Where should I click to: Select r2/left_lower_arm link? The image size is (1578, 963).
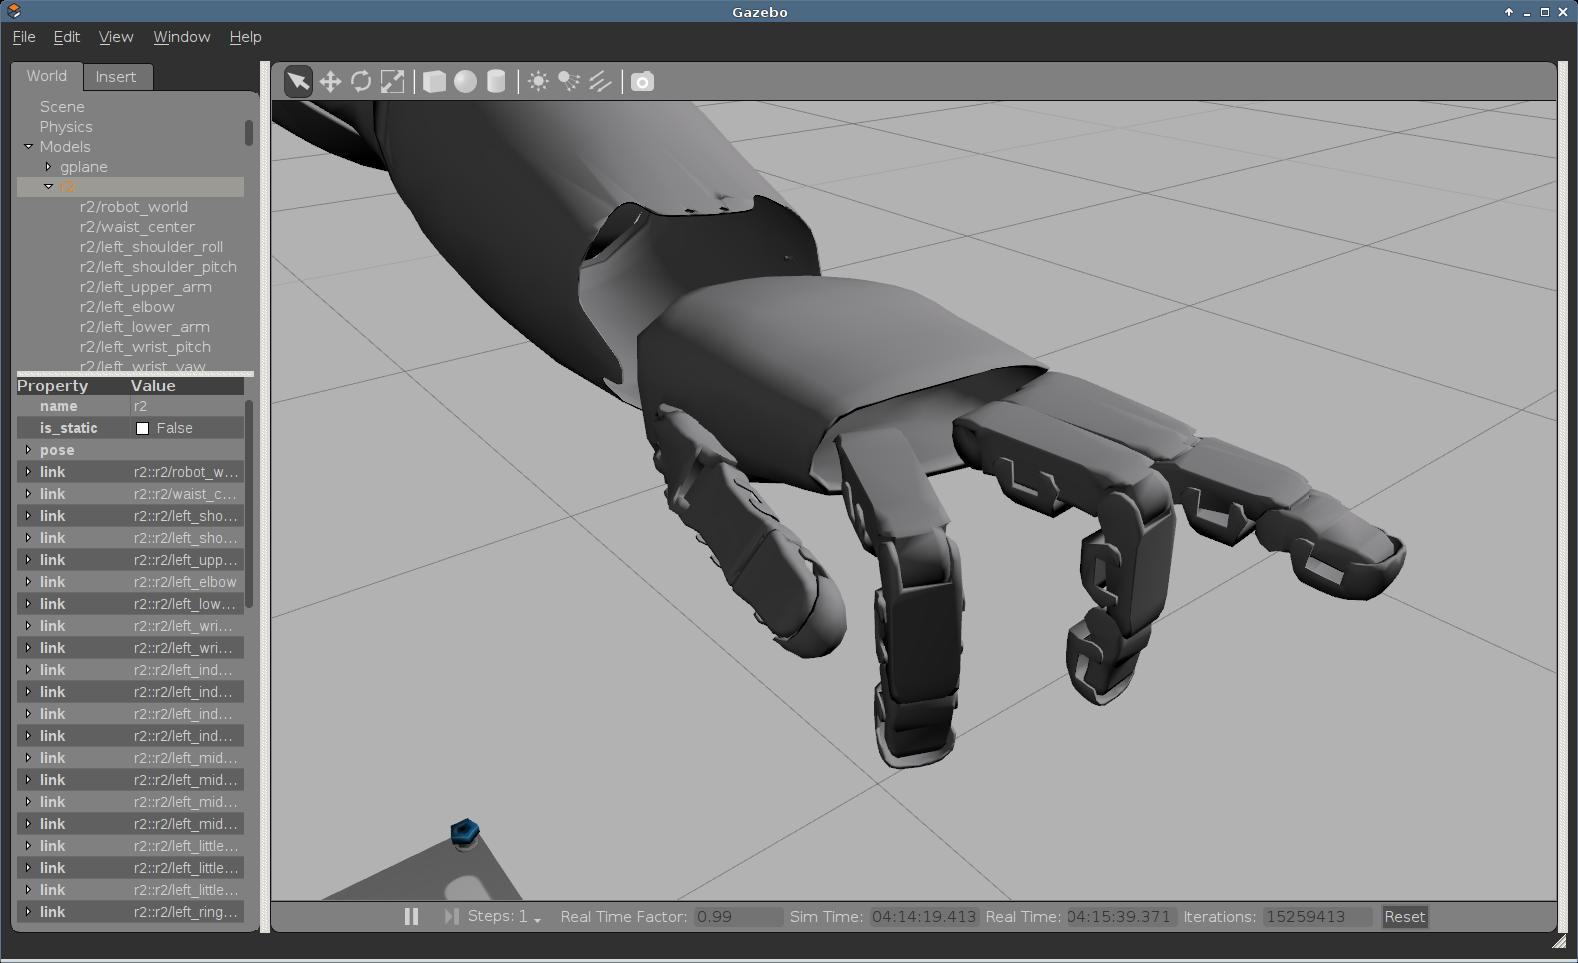(x=145, y=327)
